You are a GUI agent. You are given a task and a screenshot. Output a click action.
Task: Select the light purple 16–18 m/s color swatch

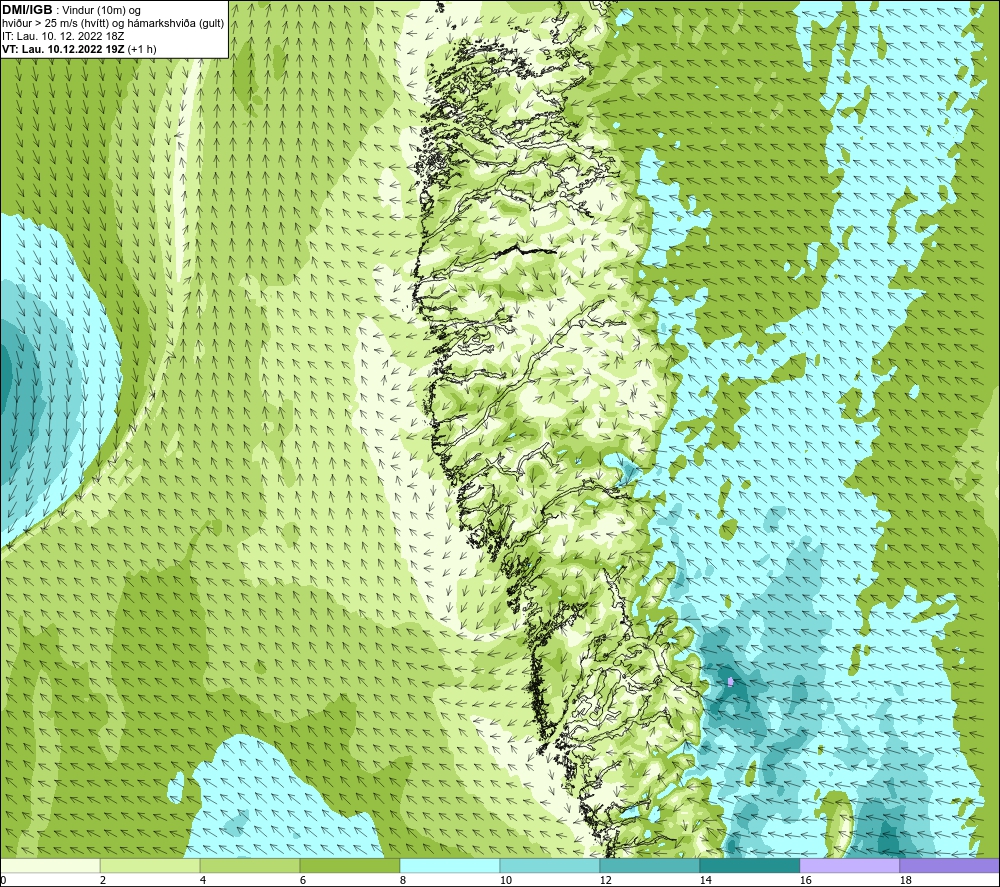click(849, 865)
